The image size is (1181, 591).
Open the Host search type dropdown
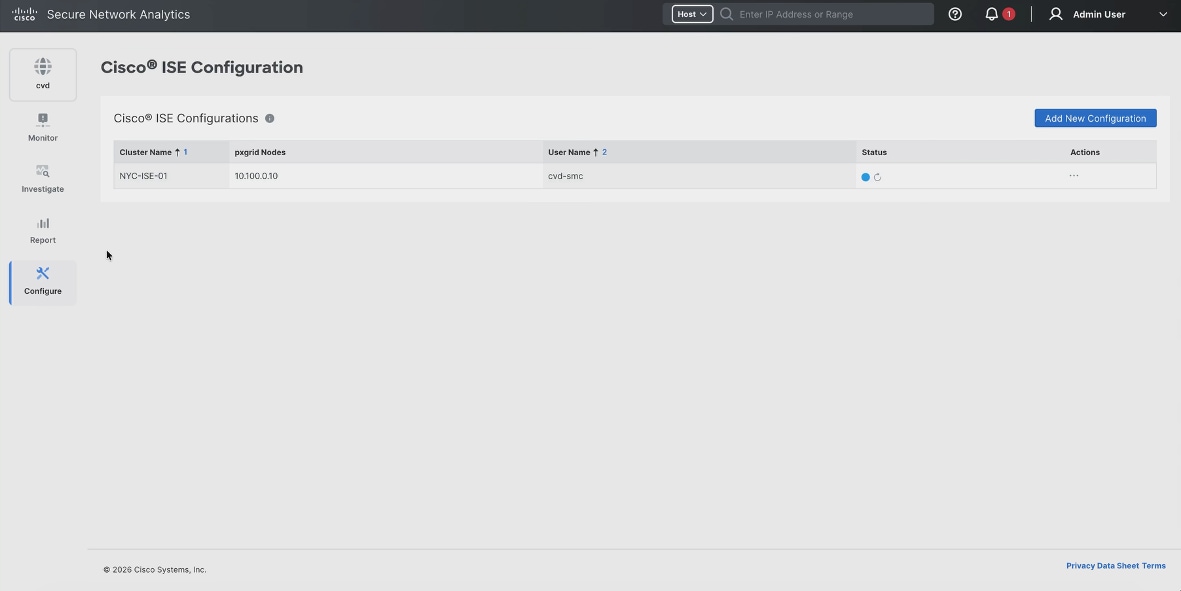click(x=692, y=14)
